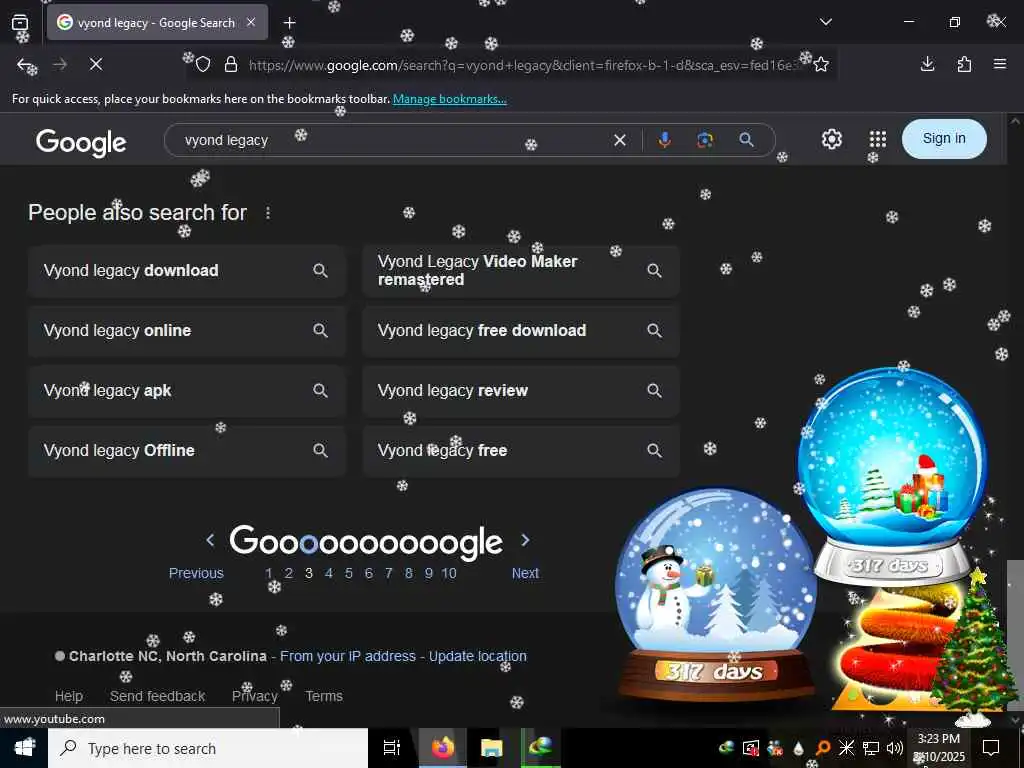This screenshot has width=1024, height=768.
Task: Click the left chevron beside Gooooogle logo
Action: click(x=210, y=540)
